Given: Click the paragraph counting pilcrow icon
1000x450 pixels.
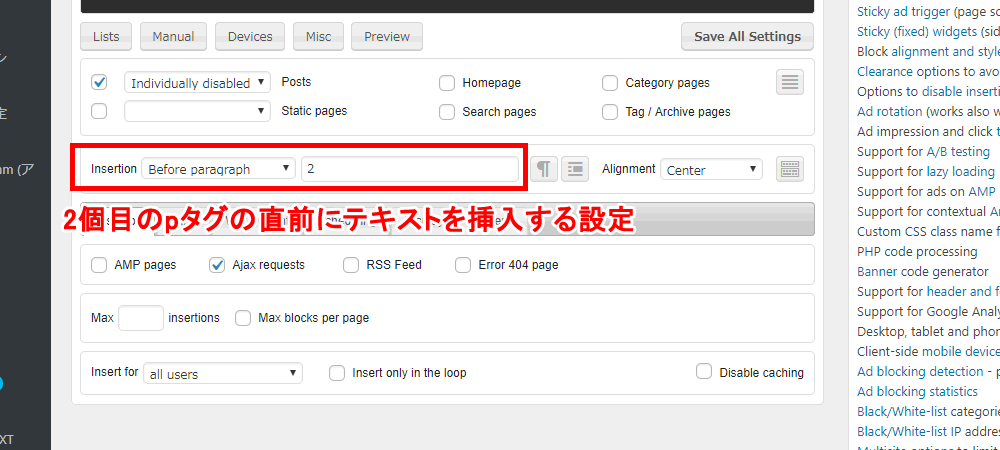Looking at the screenshot, I should pos(543,169).
